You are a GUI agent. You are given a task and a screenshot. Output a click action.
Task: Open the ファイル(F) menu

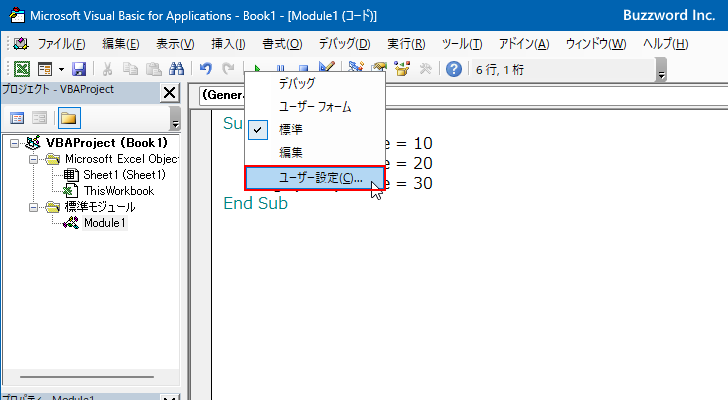[x=61, y=44]
